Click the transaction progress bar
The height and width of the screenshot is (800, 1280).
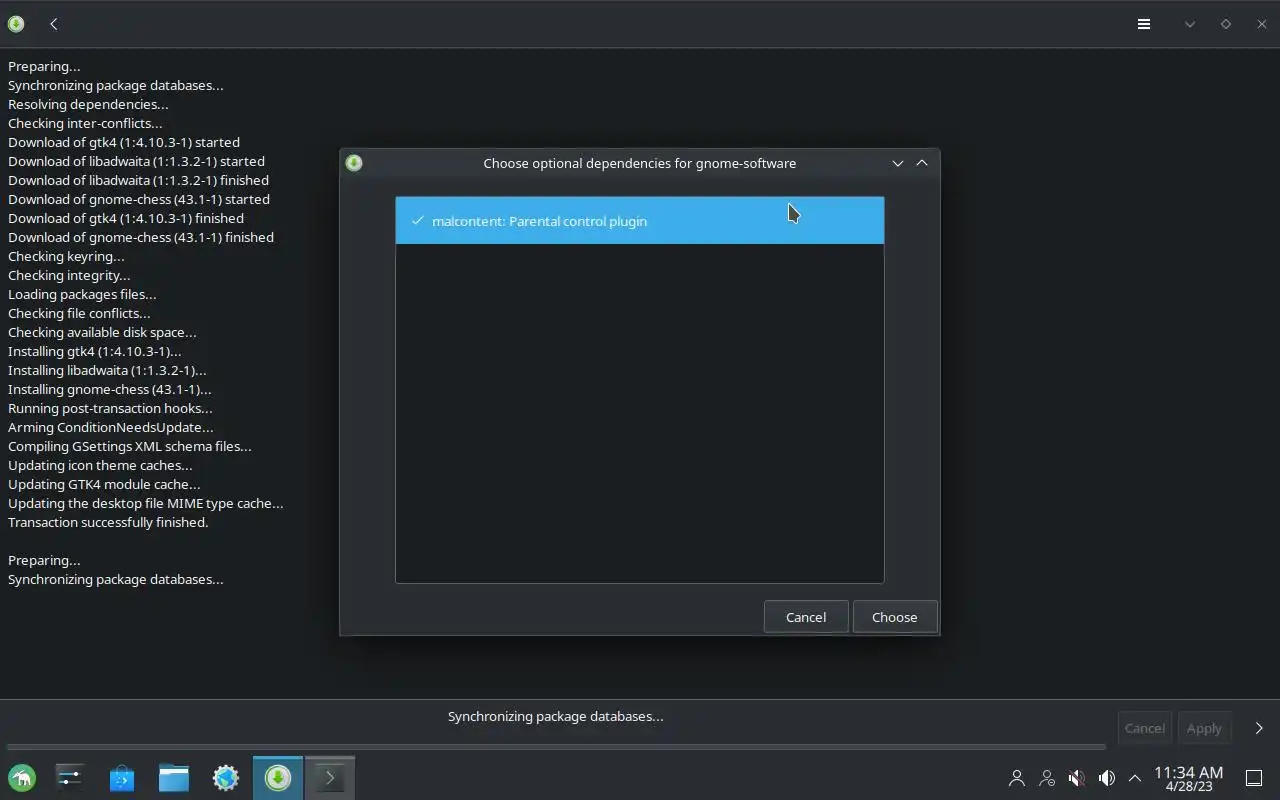(556, 747)
